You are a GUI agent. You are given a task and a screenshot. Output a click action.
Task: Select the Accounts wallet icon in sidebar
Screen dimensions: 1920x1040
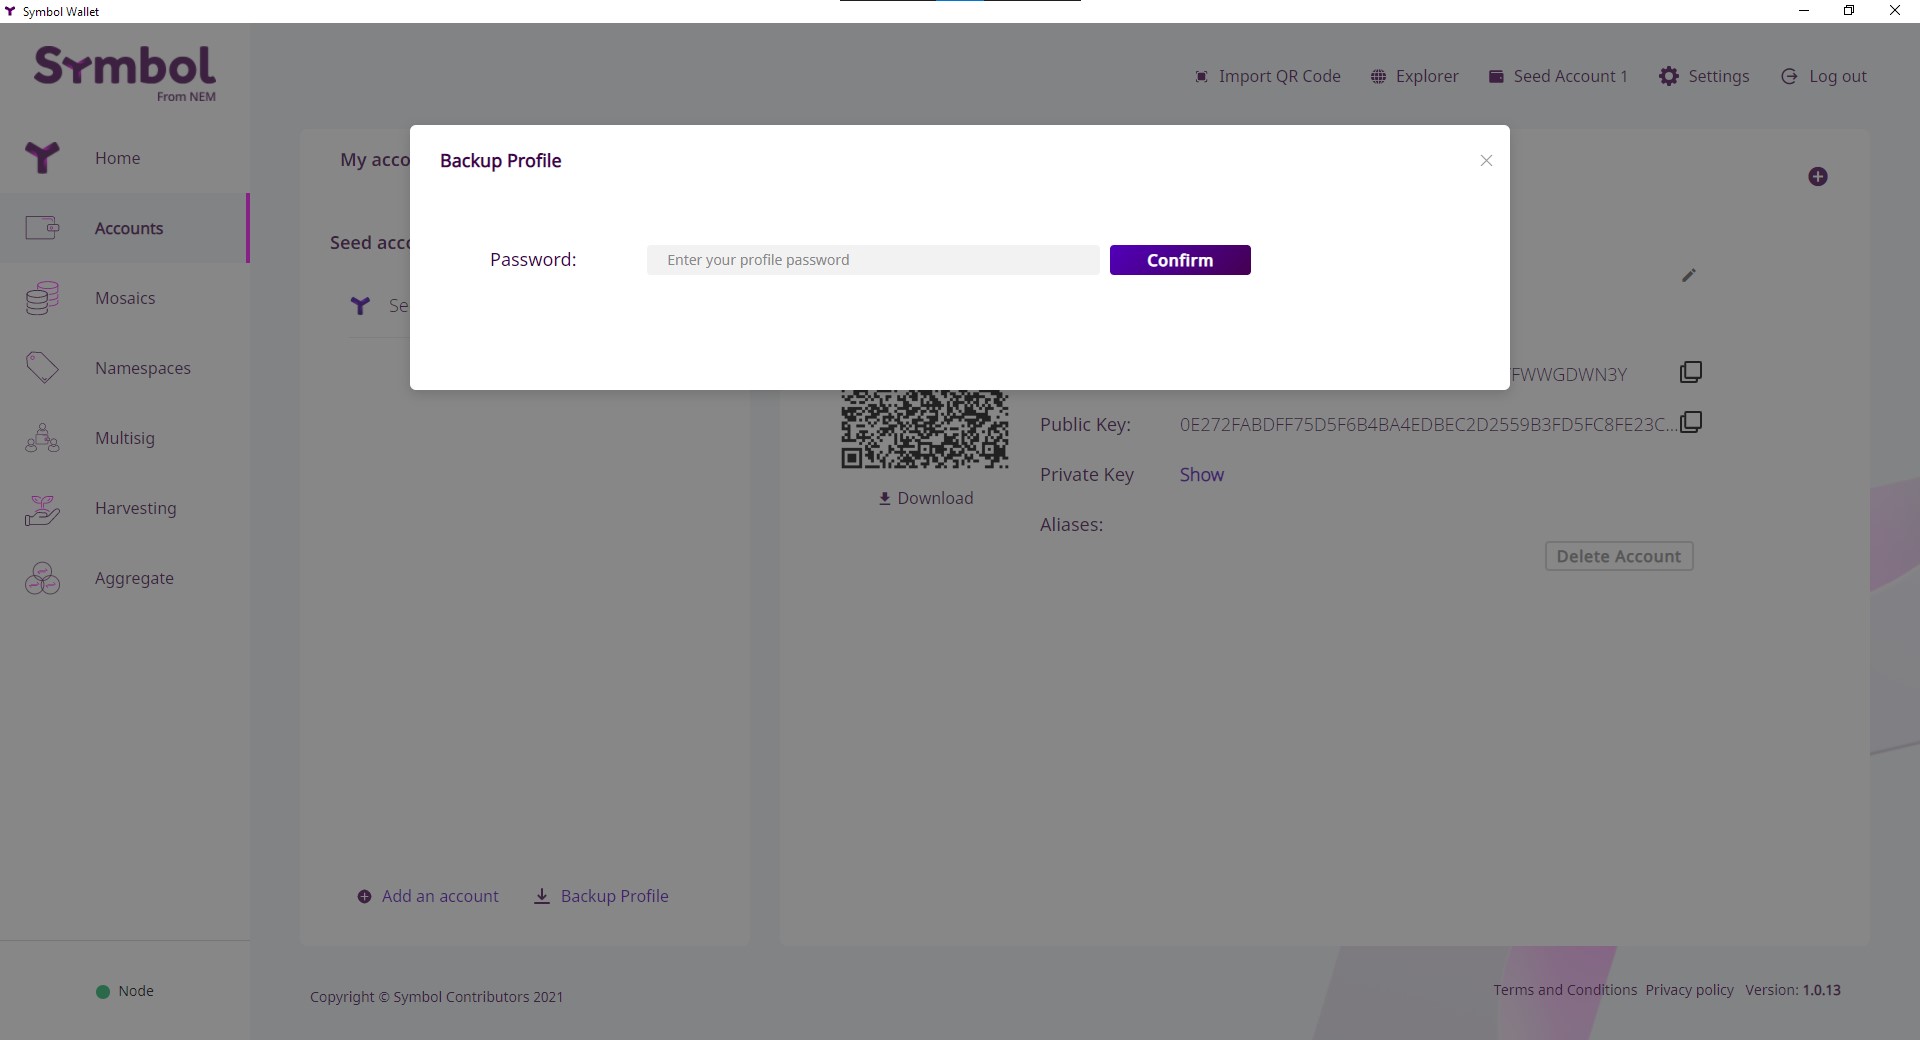click(x=42, y=228)
